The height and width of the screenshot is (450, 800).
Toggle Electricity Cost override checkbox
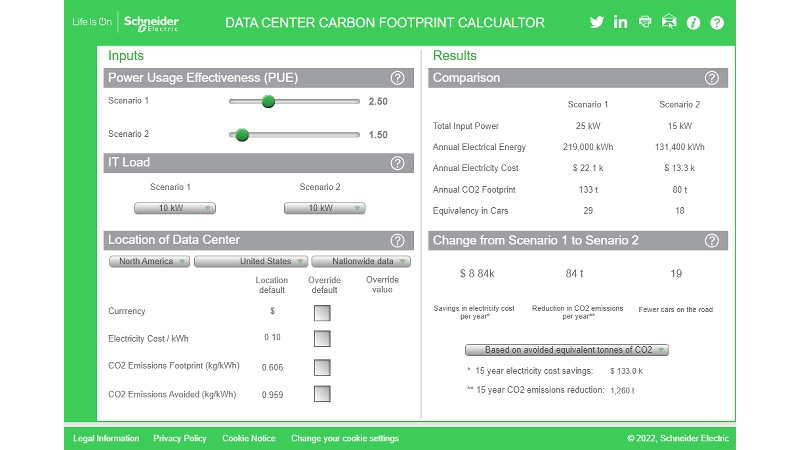pos(322,338)
